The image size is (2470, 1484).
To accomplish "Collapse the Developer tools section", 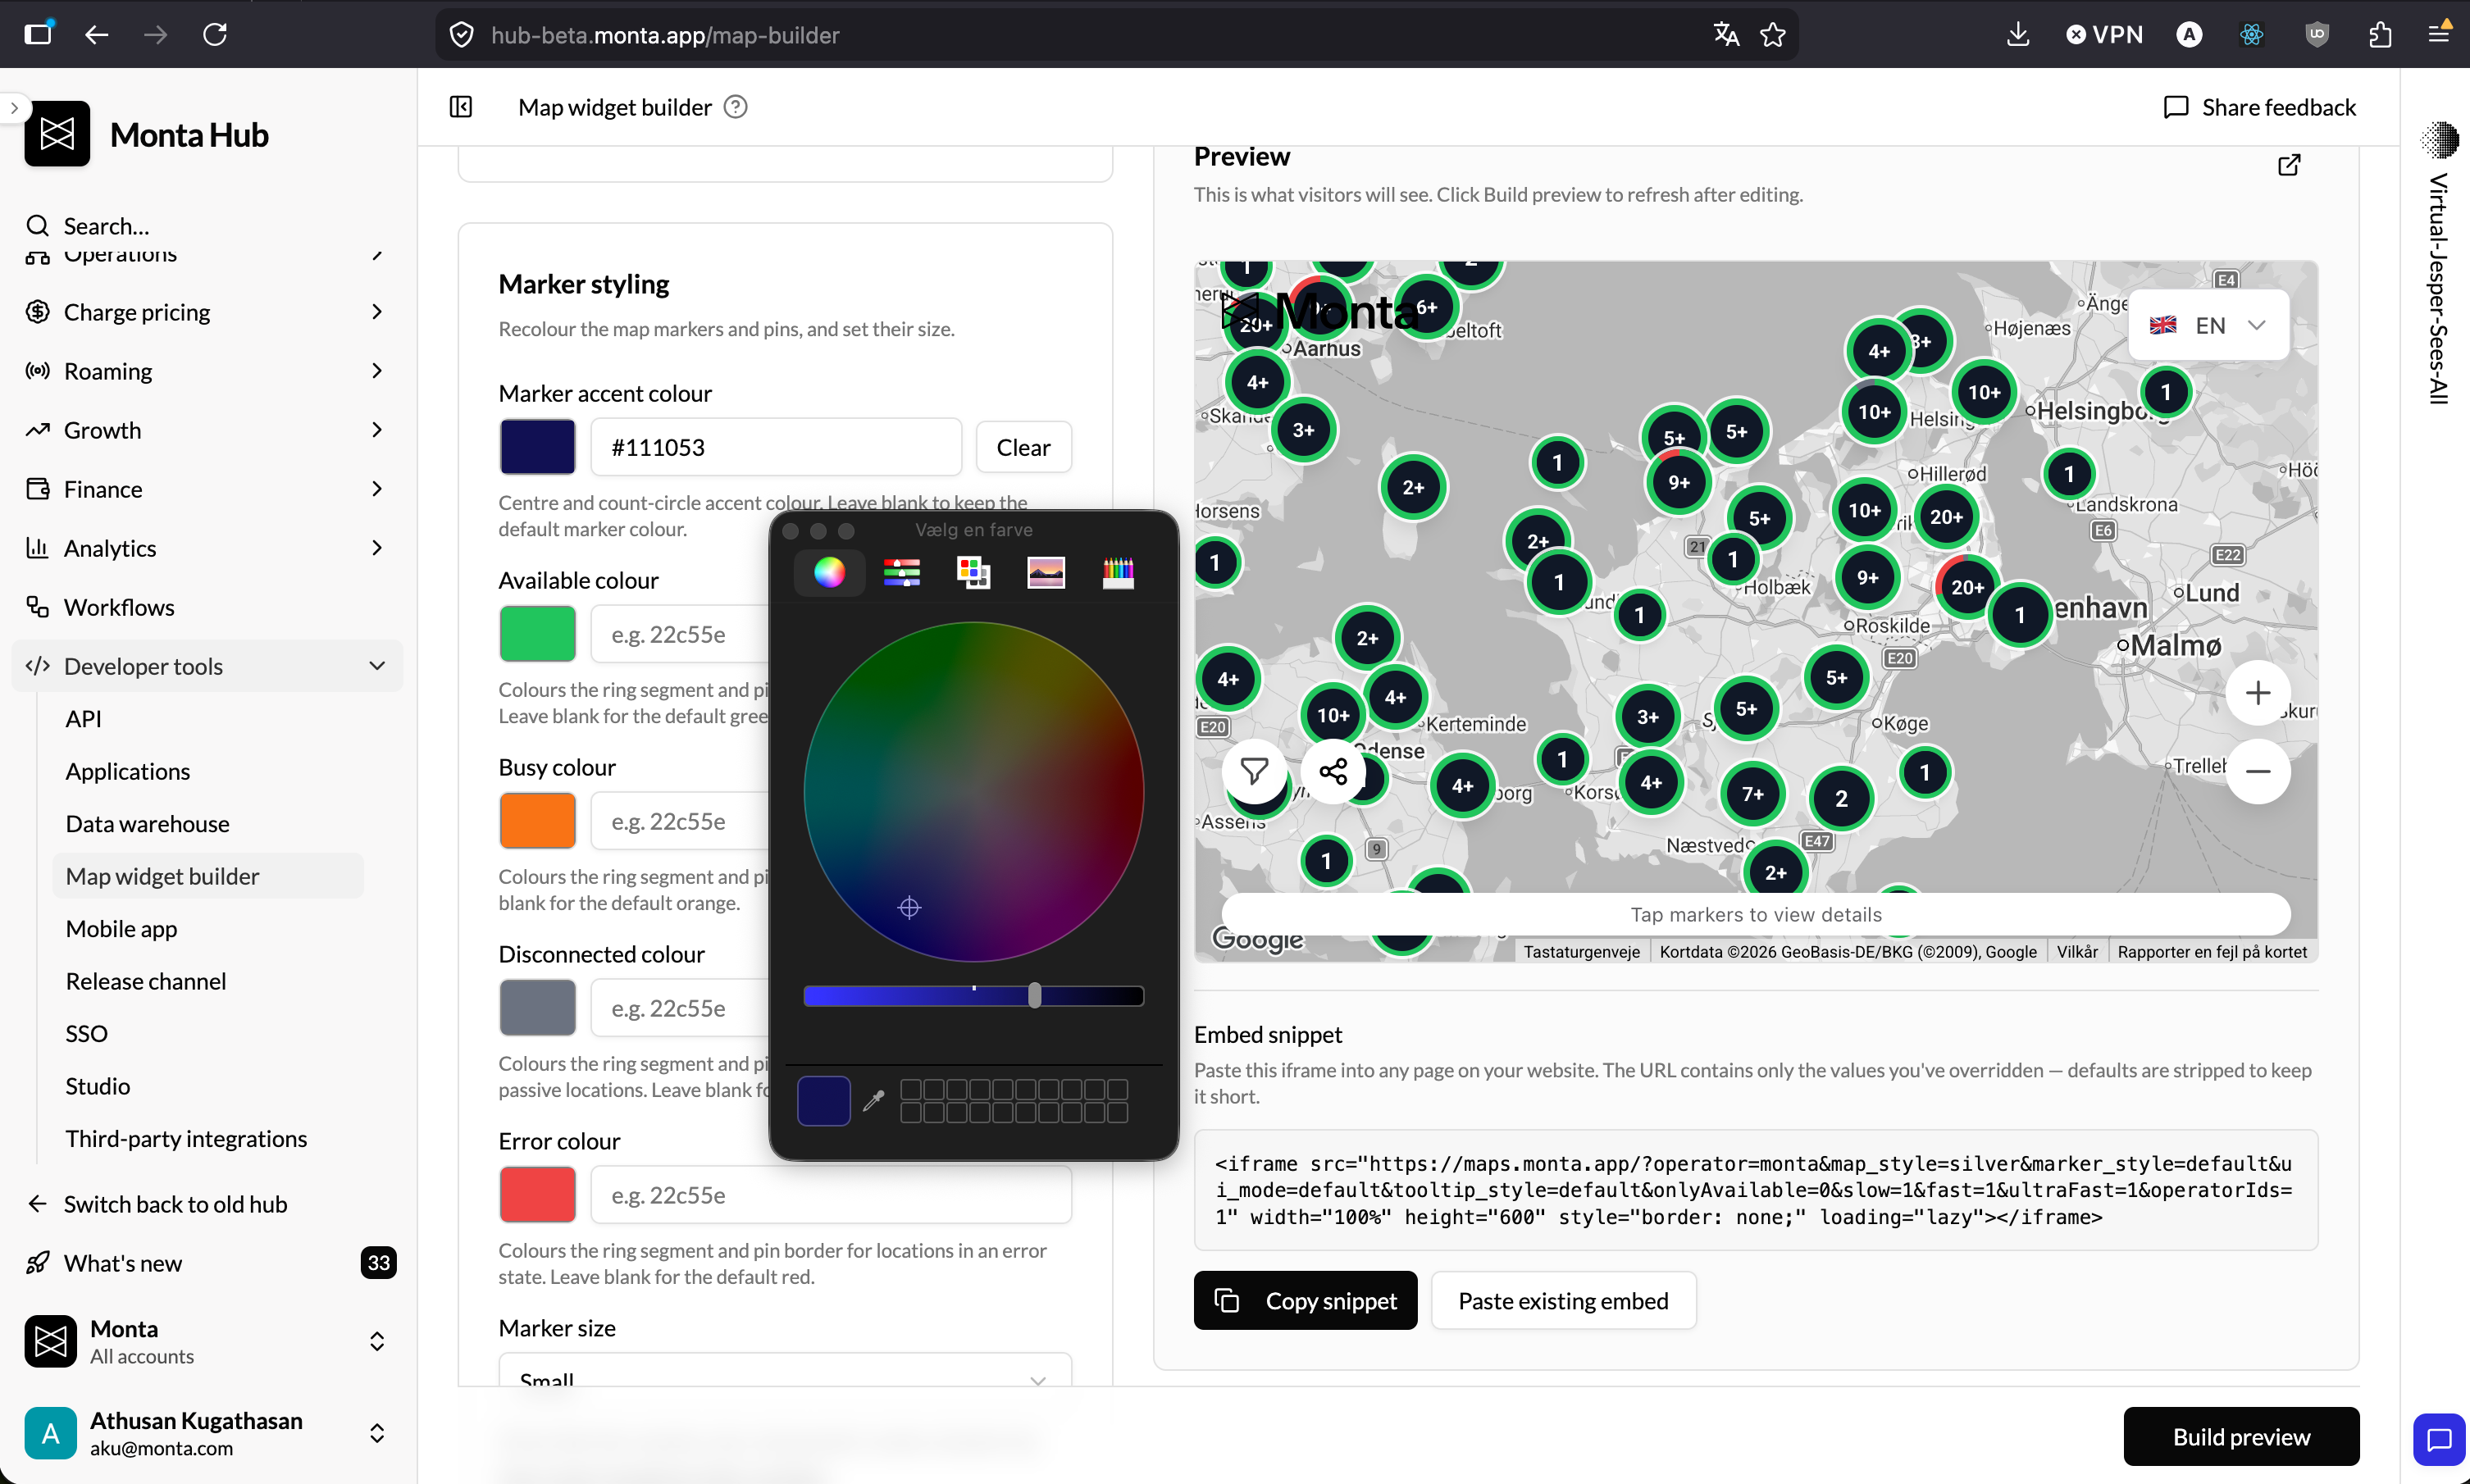I will (207, 666).
